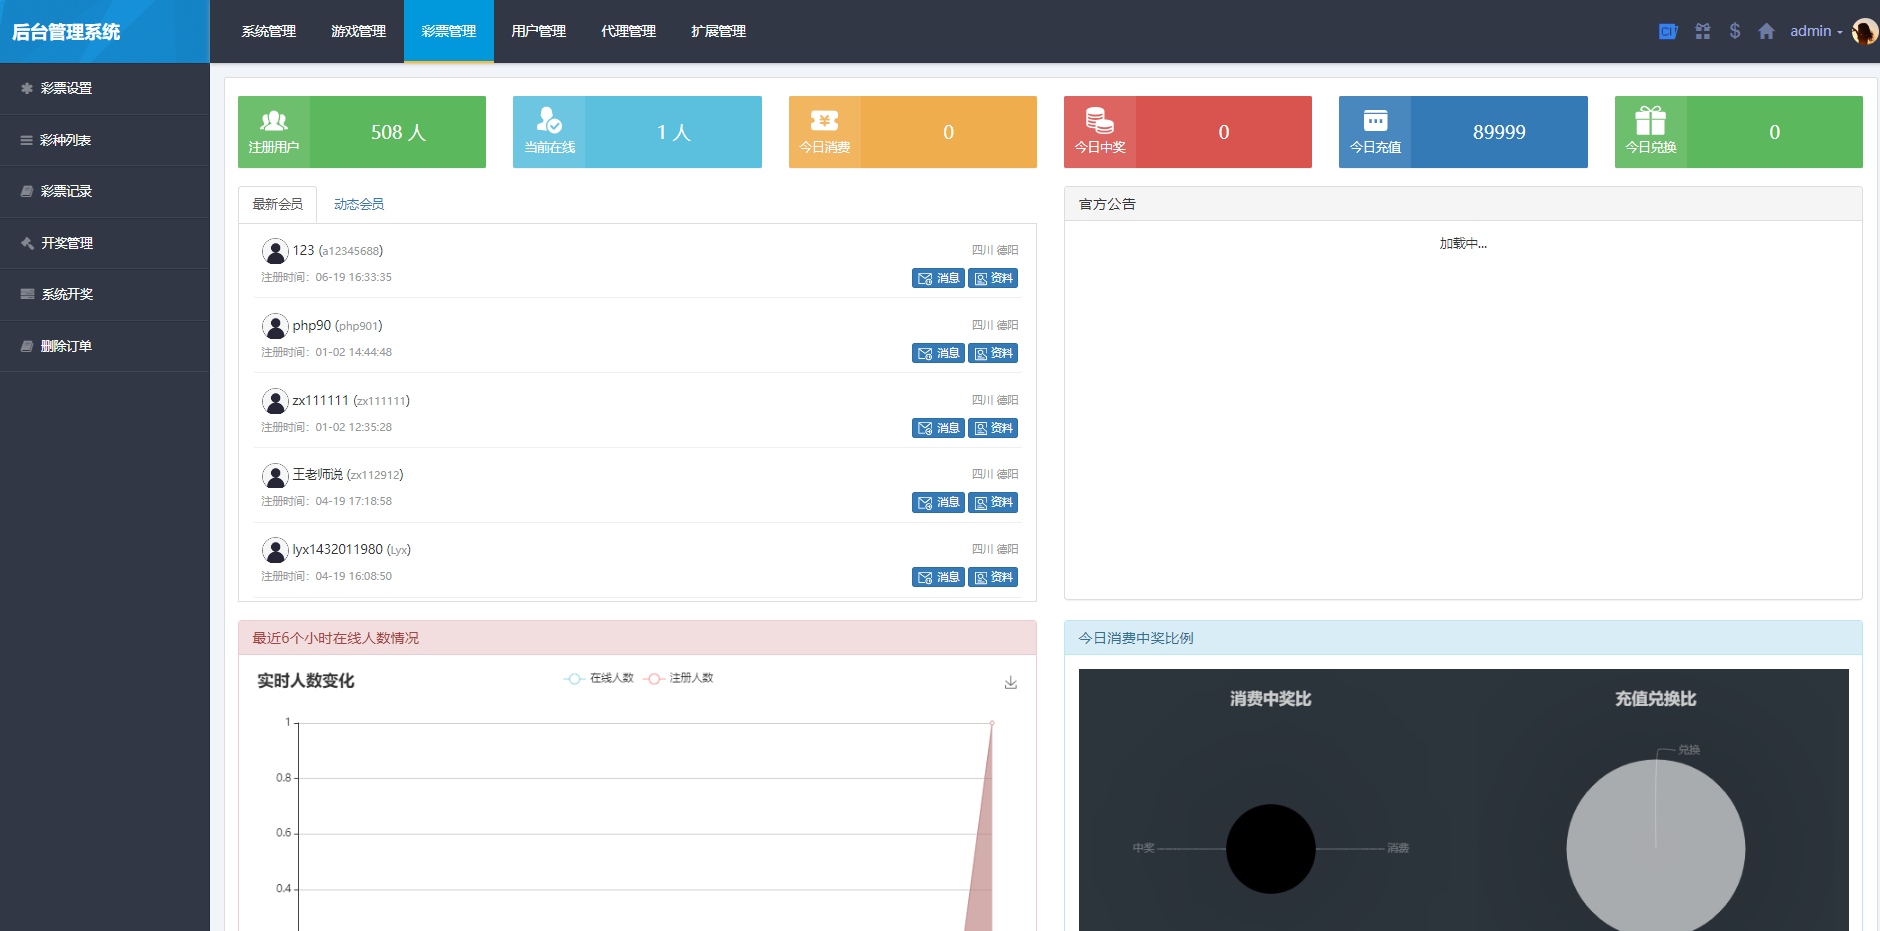Screen dimensions: 1880x931
Task: Click the blue folder icon in header
Action: click(1668, 31)
